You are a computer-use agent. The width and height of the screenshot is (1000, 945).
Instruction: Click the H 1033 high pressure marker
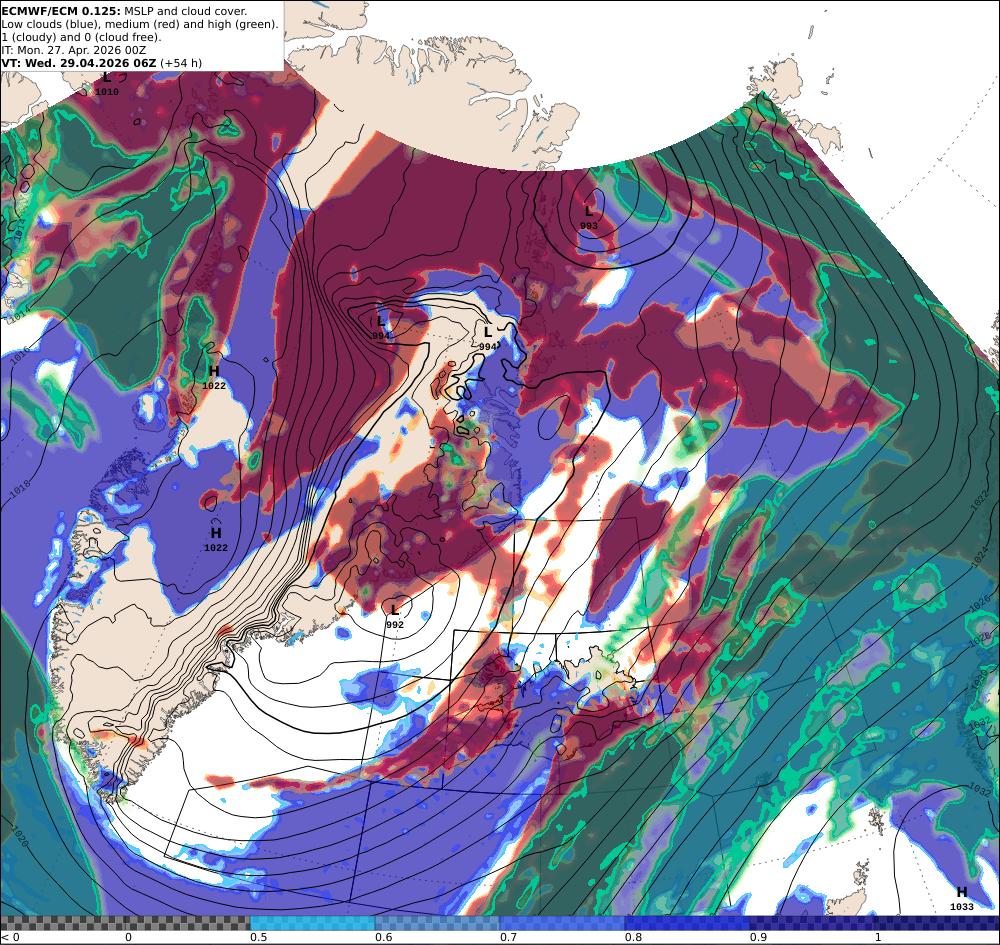[x=962, y=898]
